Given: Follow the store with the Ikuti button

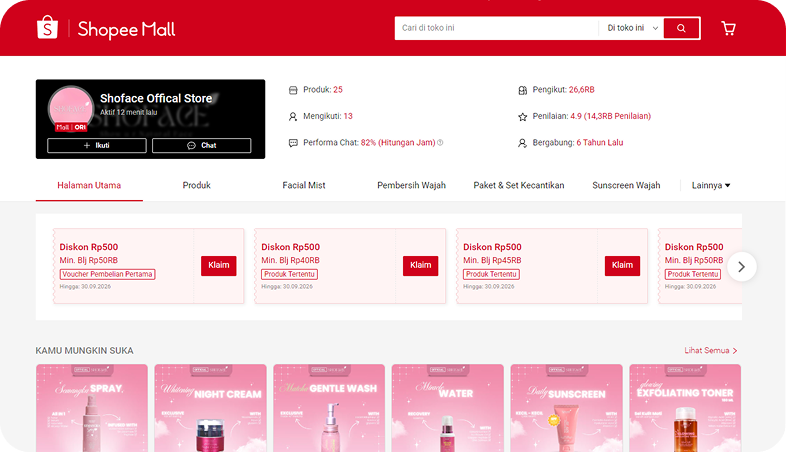Looking at the screenshot, I should (x=97, y=145).
